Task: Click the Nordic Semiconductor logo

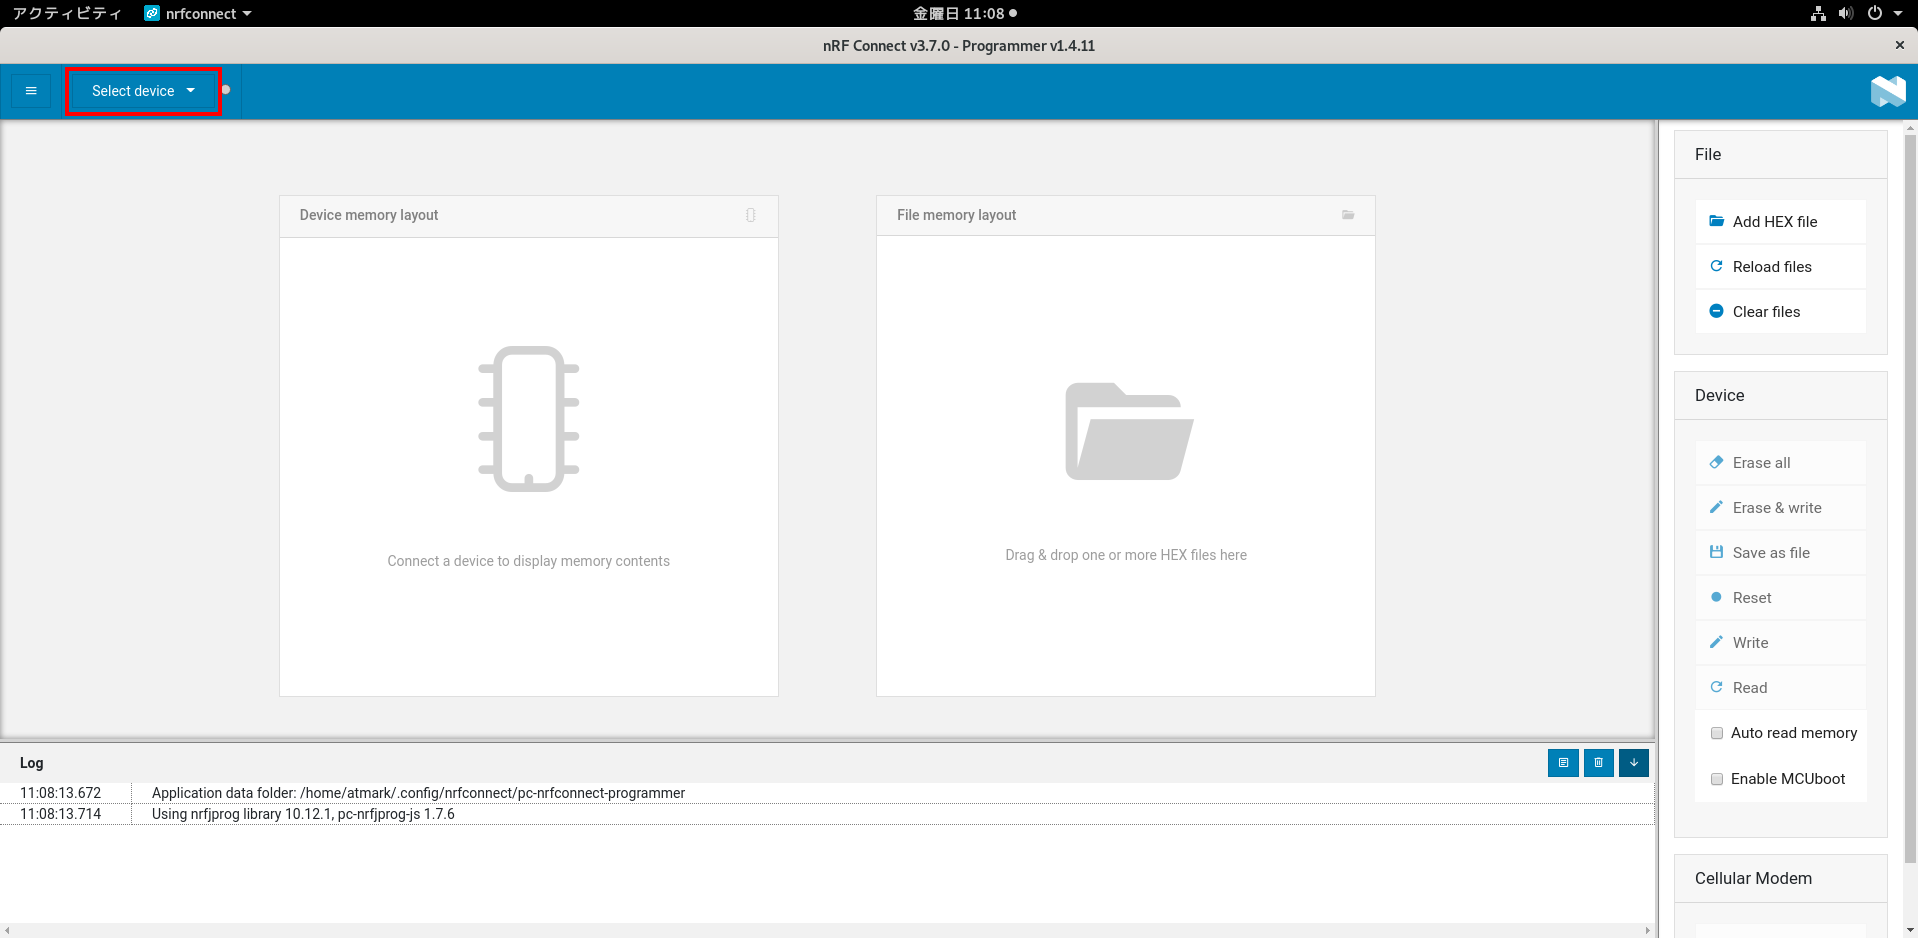Action: 1888,91
